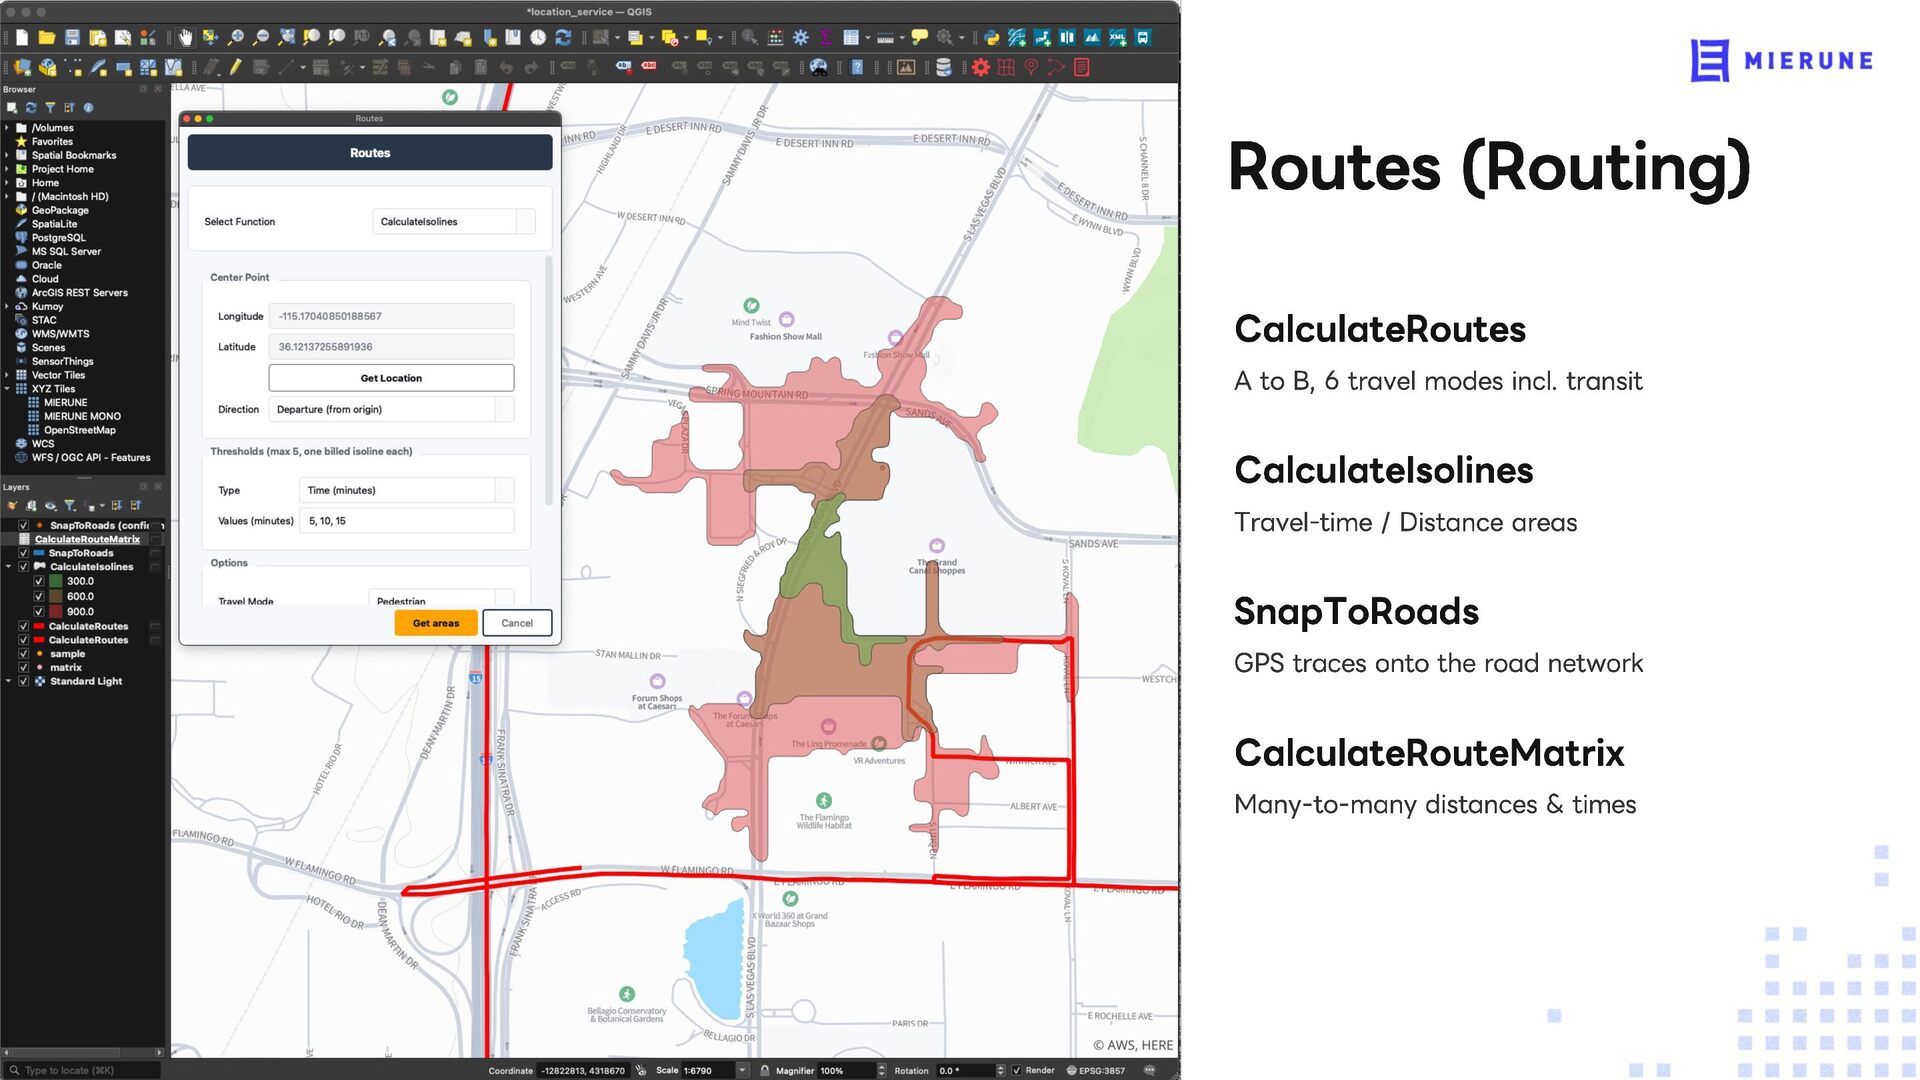Collapse the XYZ Tiles browser node
The width and height of the screenshot is (1920, 1080).
7,389
